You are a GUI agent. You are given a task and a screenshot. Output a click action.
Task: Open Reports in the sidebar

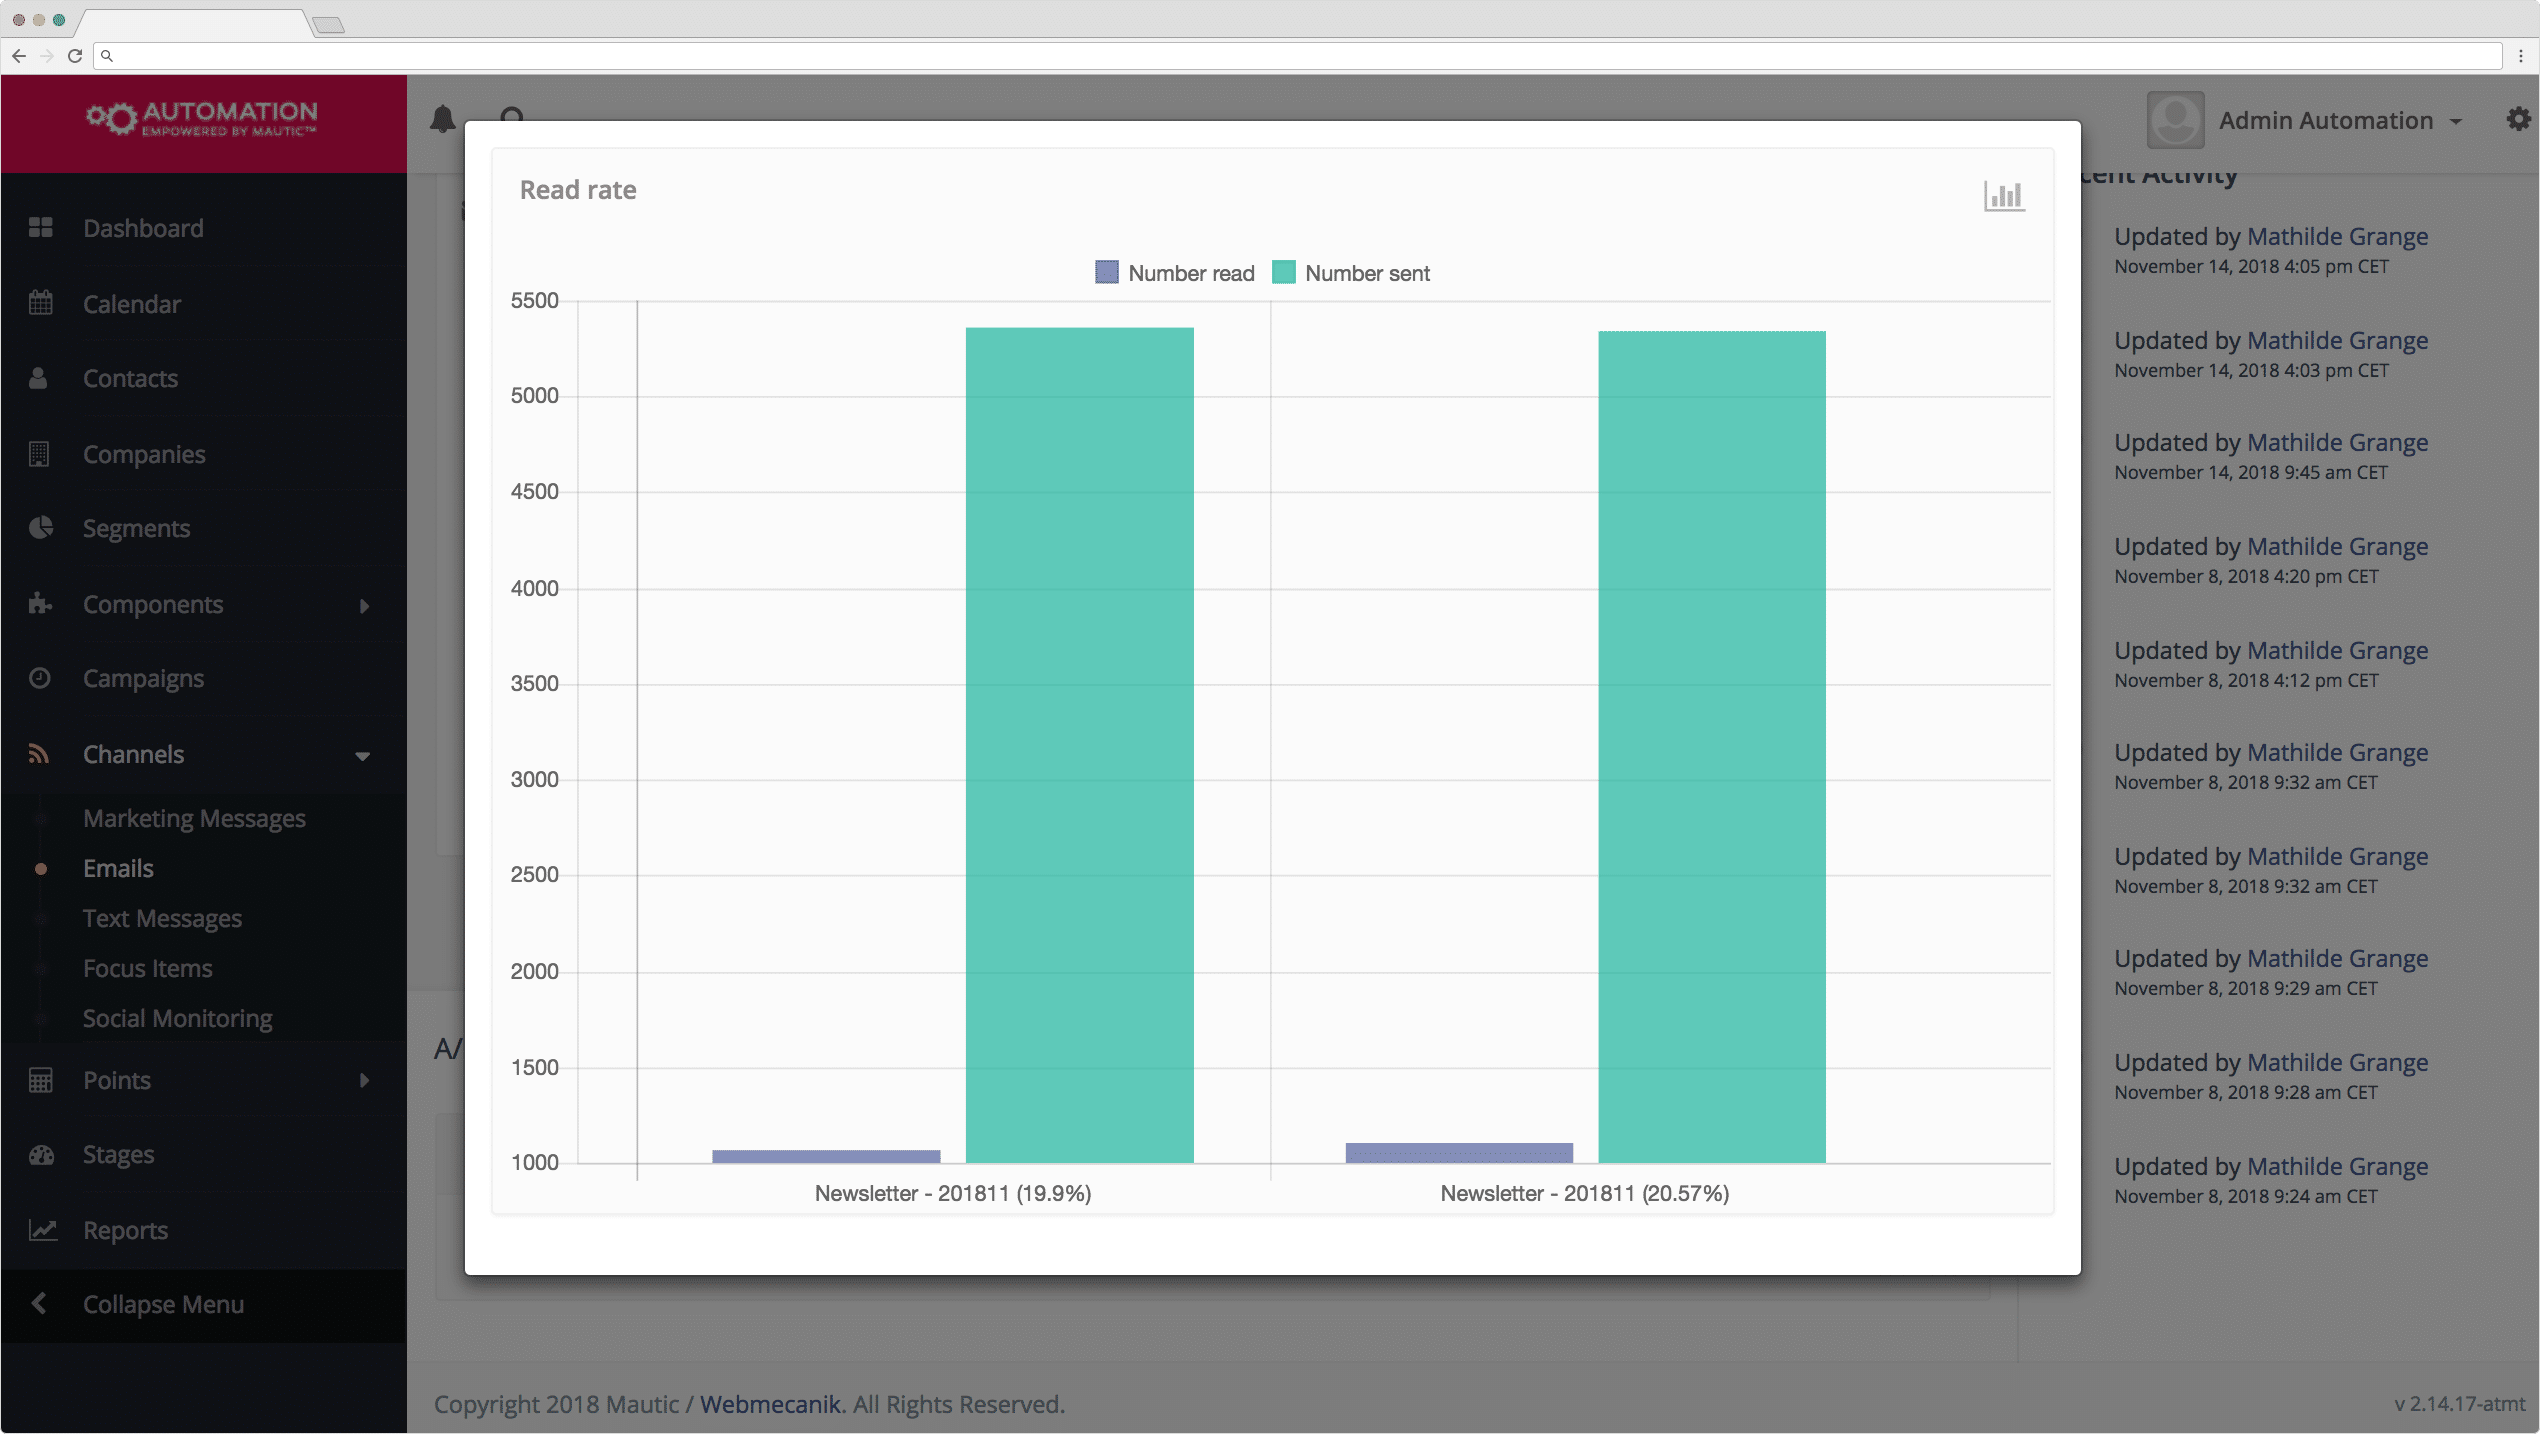(x=125, y=1230)
